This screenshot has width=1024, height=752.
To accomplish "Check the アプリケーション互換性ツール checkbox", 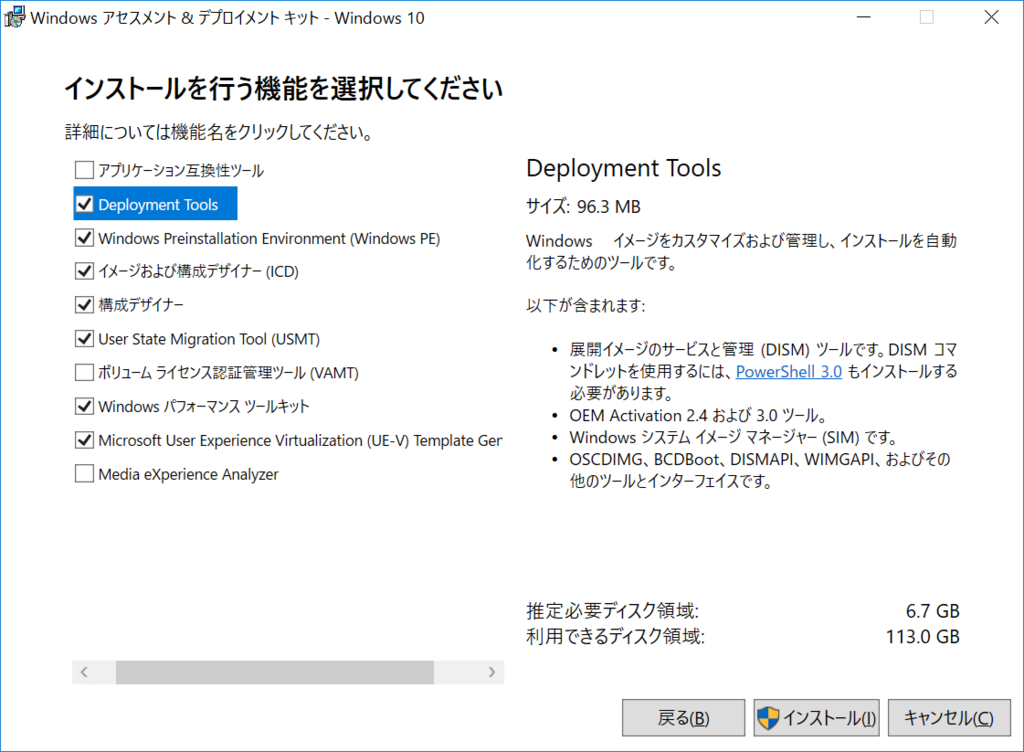I will click(x=84, y=170).
